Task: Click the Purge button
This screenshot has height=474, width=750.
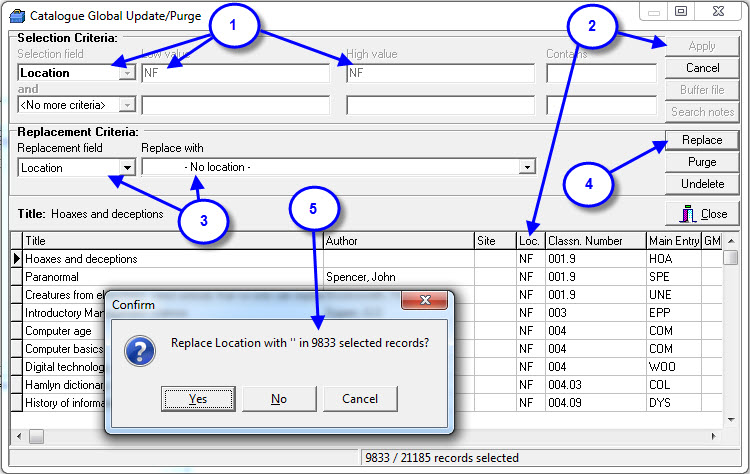Action: pyautogui.click(x=702, y=162)
